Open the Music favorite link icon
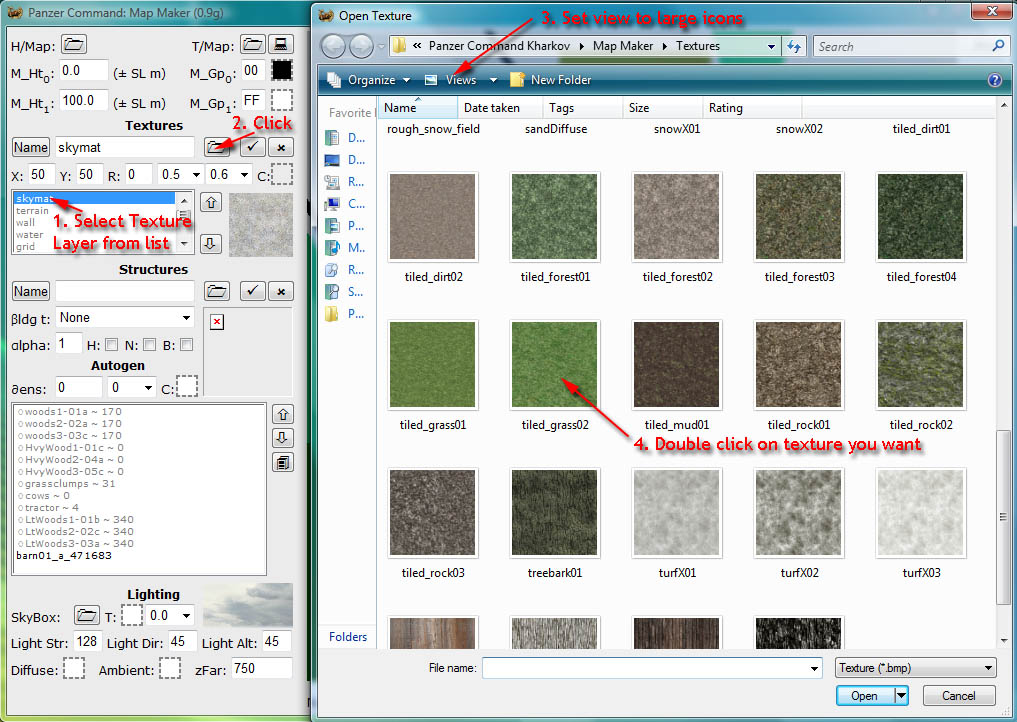The image size is (1017, 722). (332, 247)
